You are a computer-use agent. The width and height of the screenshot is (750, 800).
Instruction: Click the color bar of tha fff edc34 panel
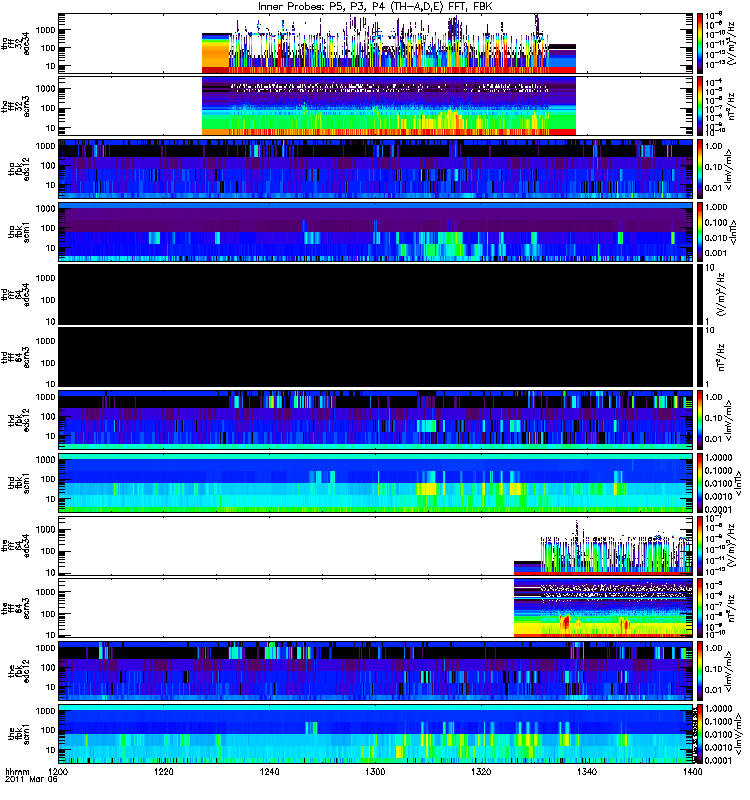coord(700,43)
